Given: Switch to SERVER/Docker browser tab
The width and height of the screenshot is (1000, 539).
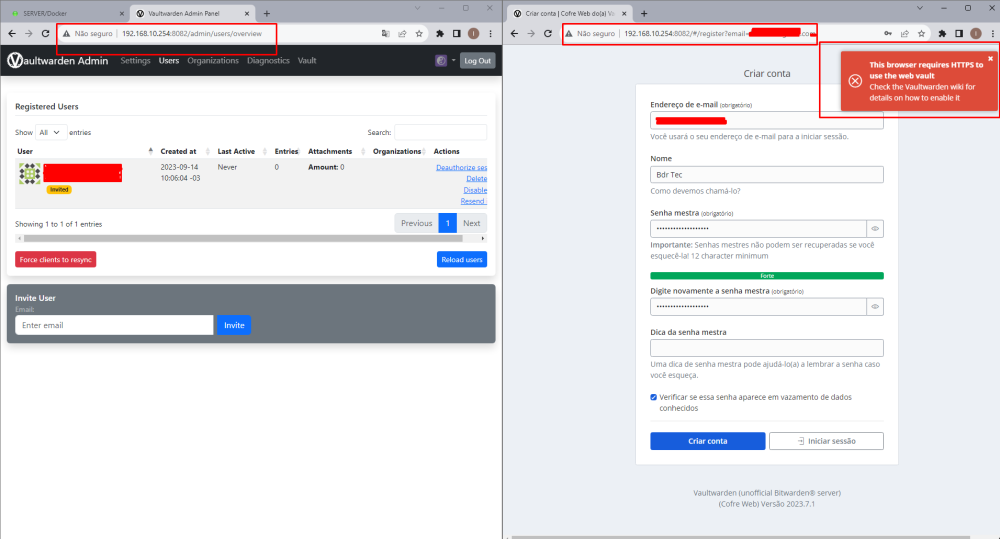Looking at the screenshot, I should [65, 13].
